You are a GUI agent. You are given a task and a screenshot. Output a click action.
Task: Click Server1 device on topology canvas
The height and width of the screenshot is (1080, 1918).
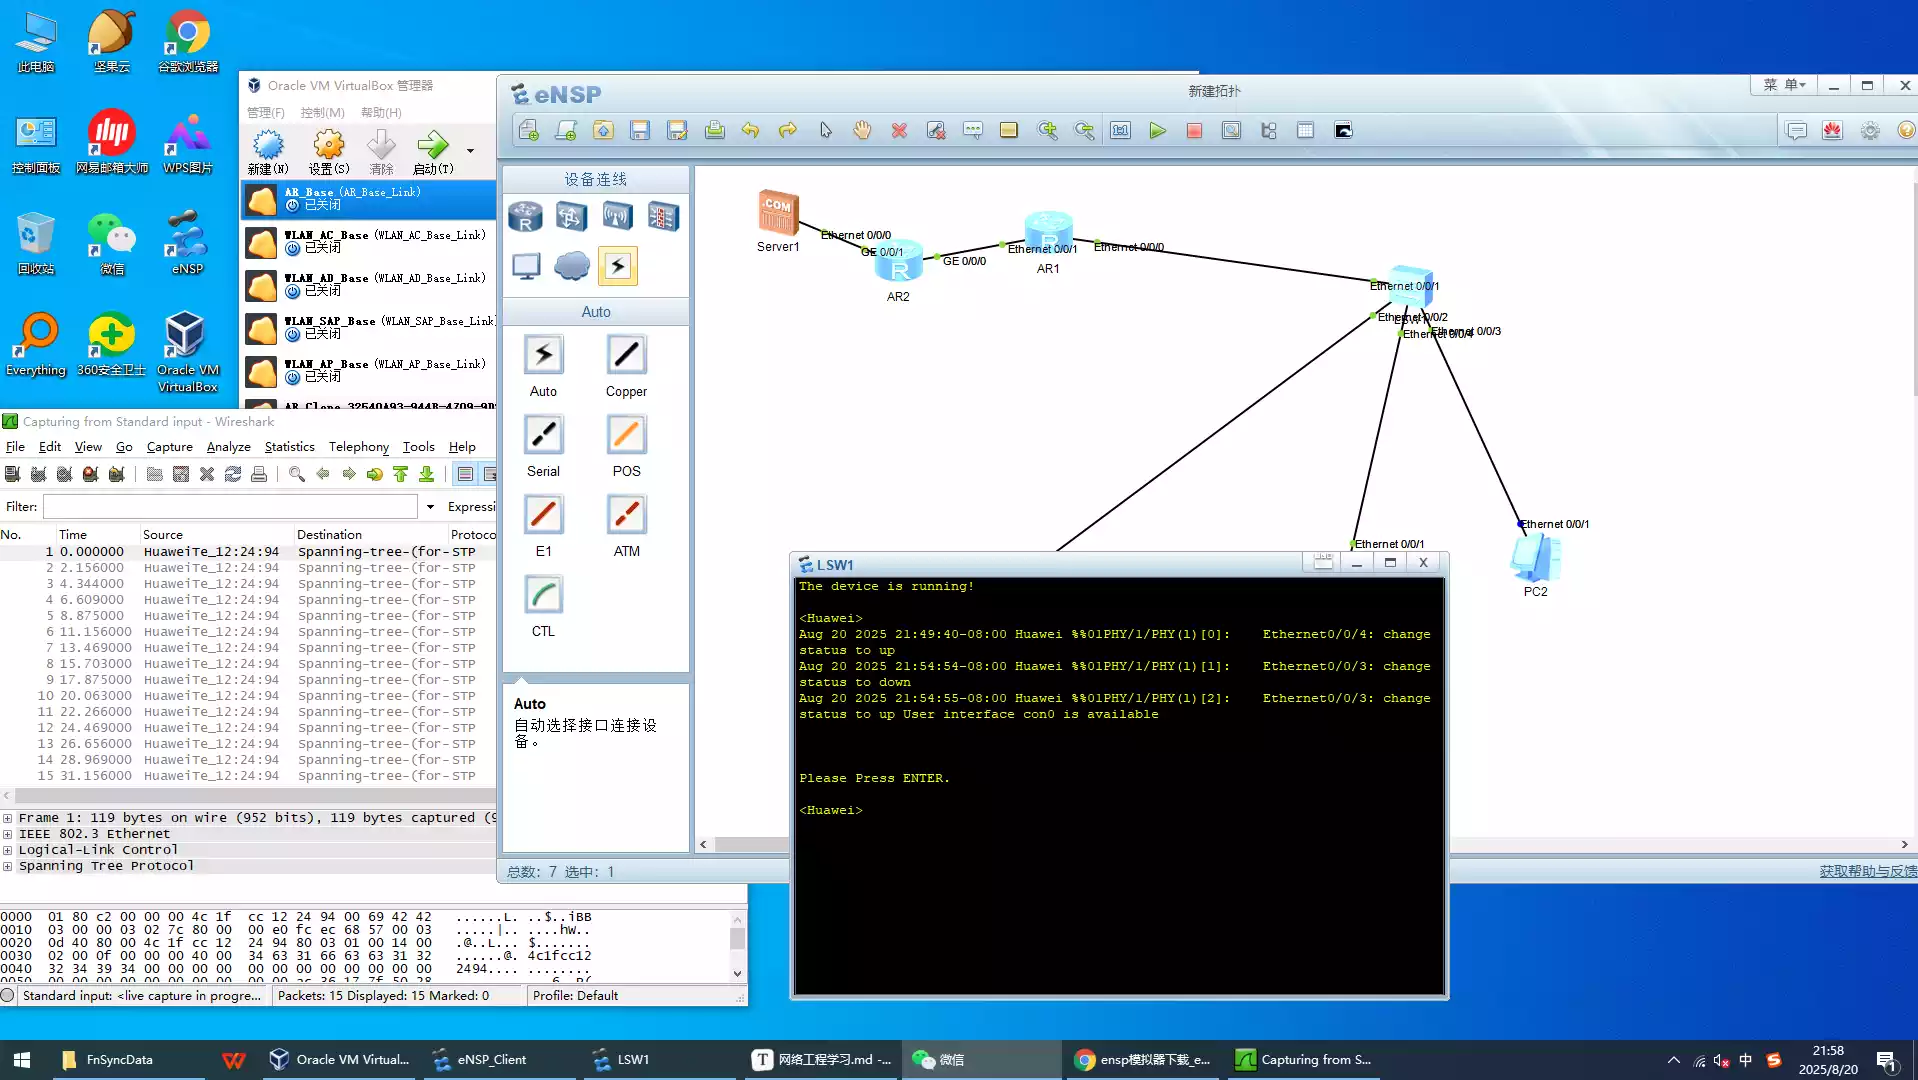pyautogui.click(x=777, y=212)
